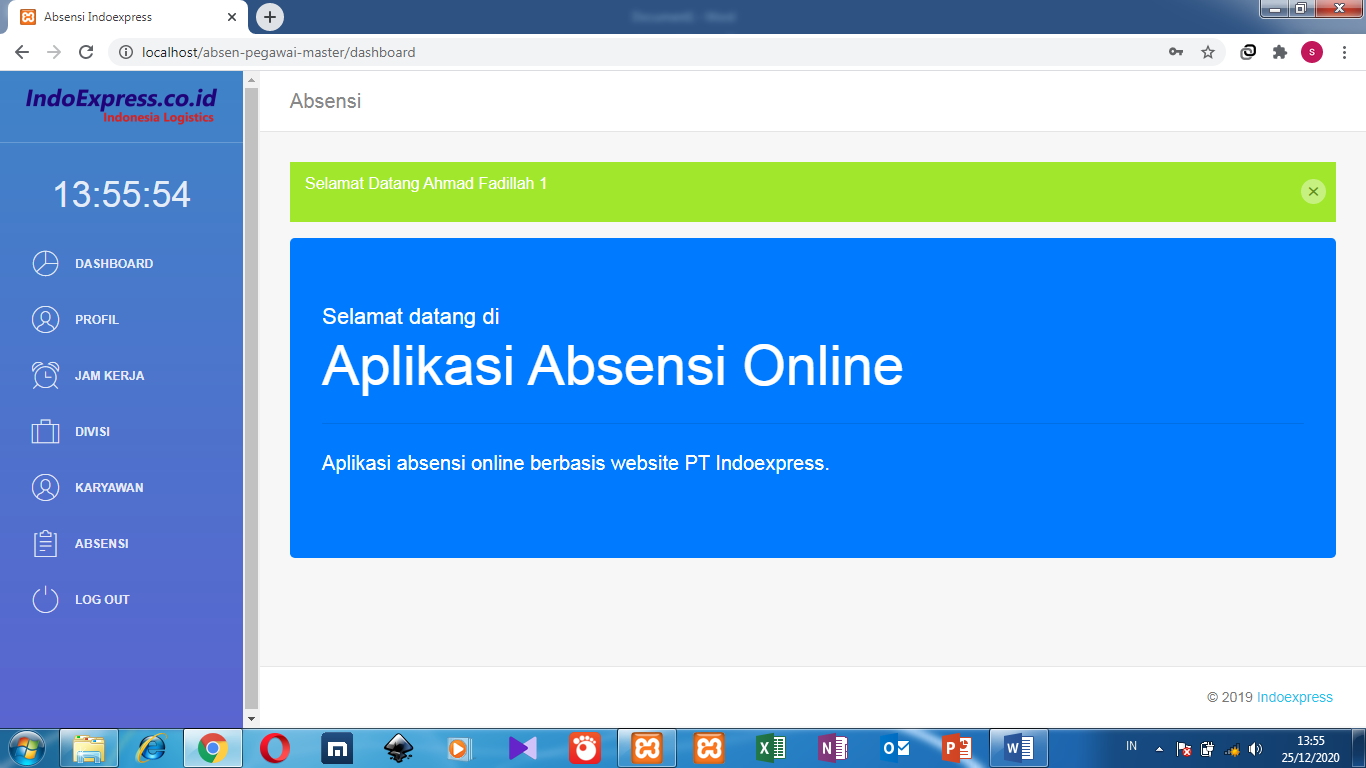Image resolution: width=1366 pixels, height=768 pixels.
Task: Open Karyawan using the person icon
Action: 44,487
